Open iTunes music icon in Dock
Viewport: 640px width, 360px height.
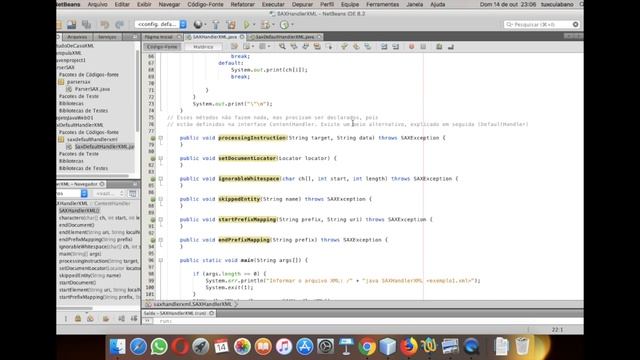pyautogui.click(x=284, y=347)
